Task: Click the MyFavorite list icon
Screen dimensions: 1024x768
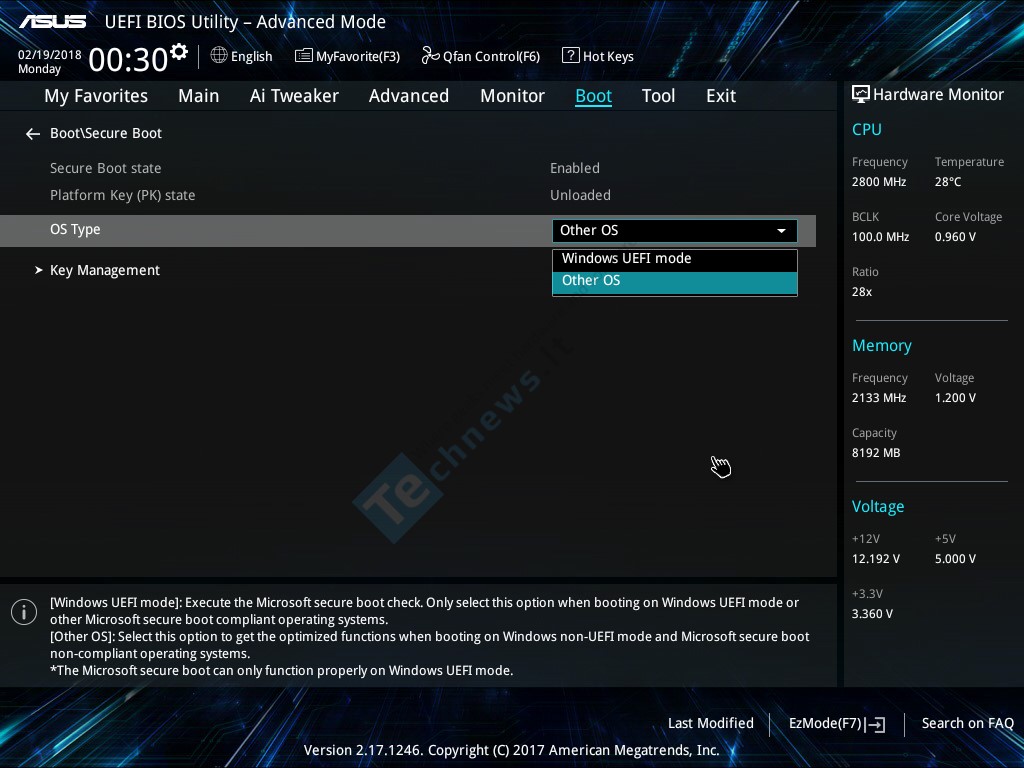Action: click(x=304, y=56)
